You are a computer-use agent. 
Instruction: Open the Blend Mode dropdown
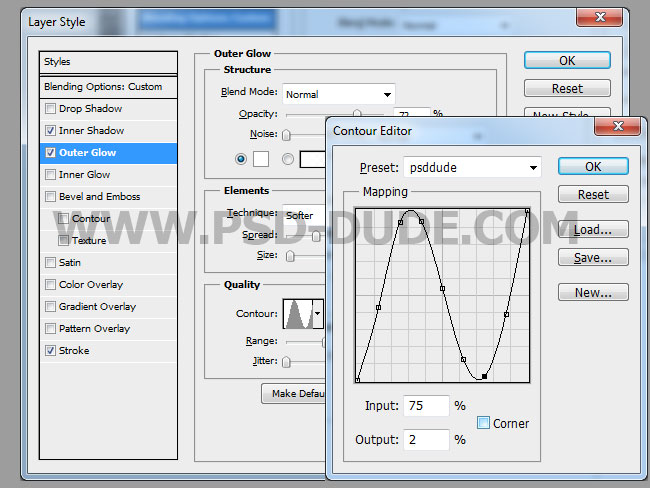point(339,94)
